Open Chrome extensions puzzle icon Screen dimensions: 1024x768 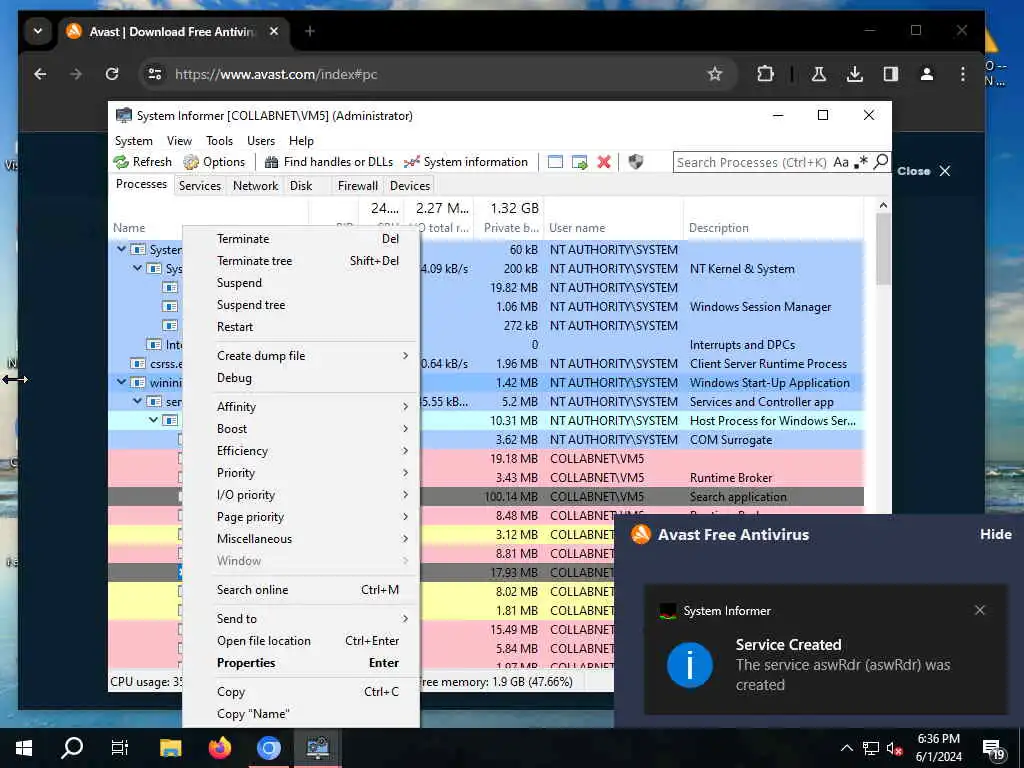765,74
